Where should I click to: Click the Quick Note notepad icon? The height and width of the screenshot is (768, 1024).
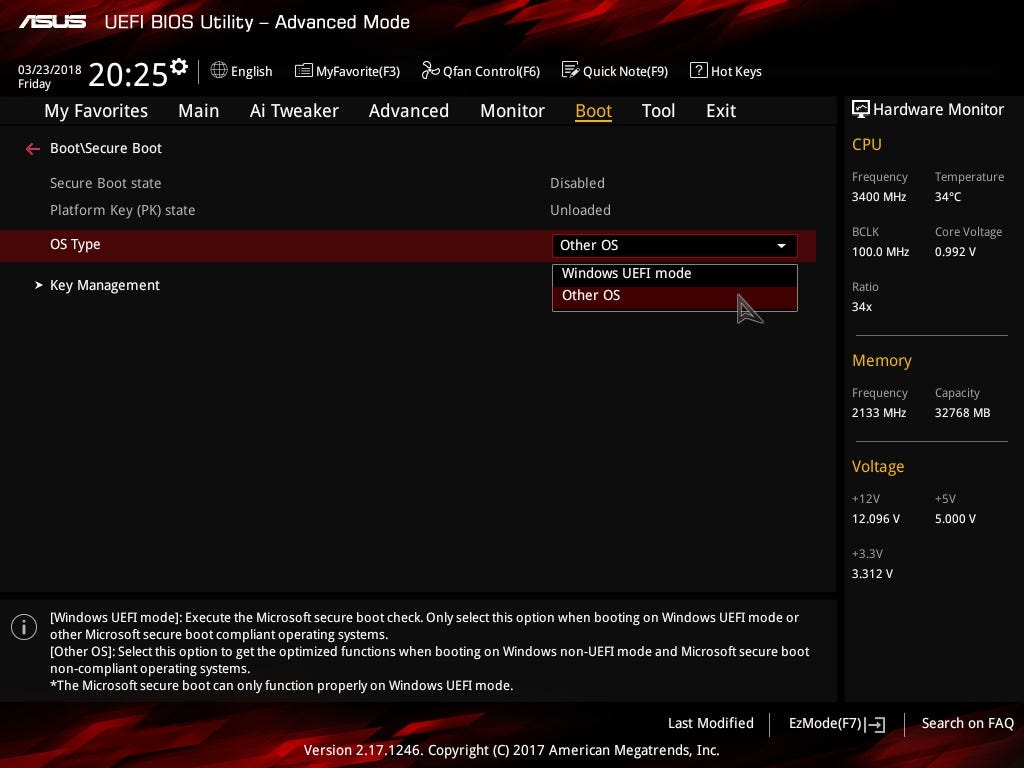pyautogui.click(x=570, y=70)
